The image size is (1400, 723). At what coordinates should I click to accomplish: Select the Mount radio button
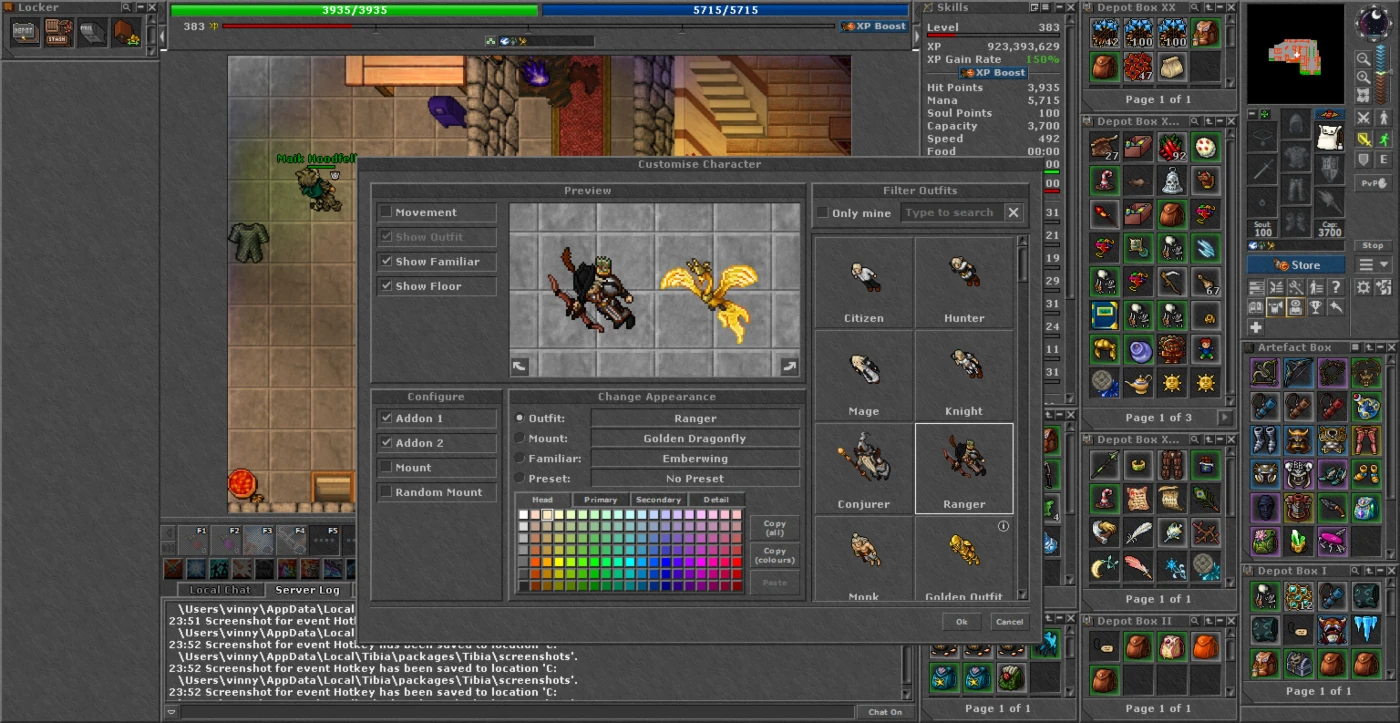click(519, 438)
